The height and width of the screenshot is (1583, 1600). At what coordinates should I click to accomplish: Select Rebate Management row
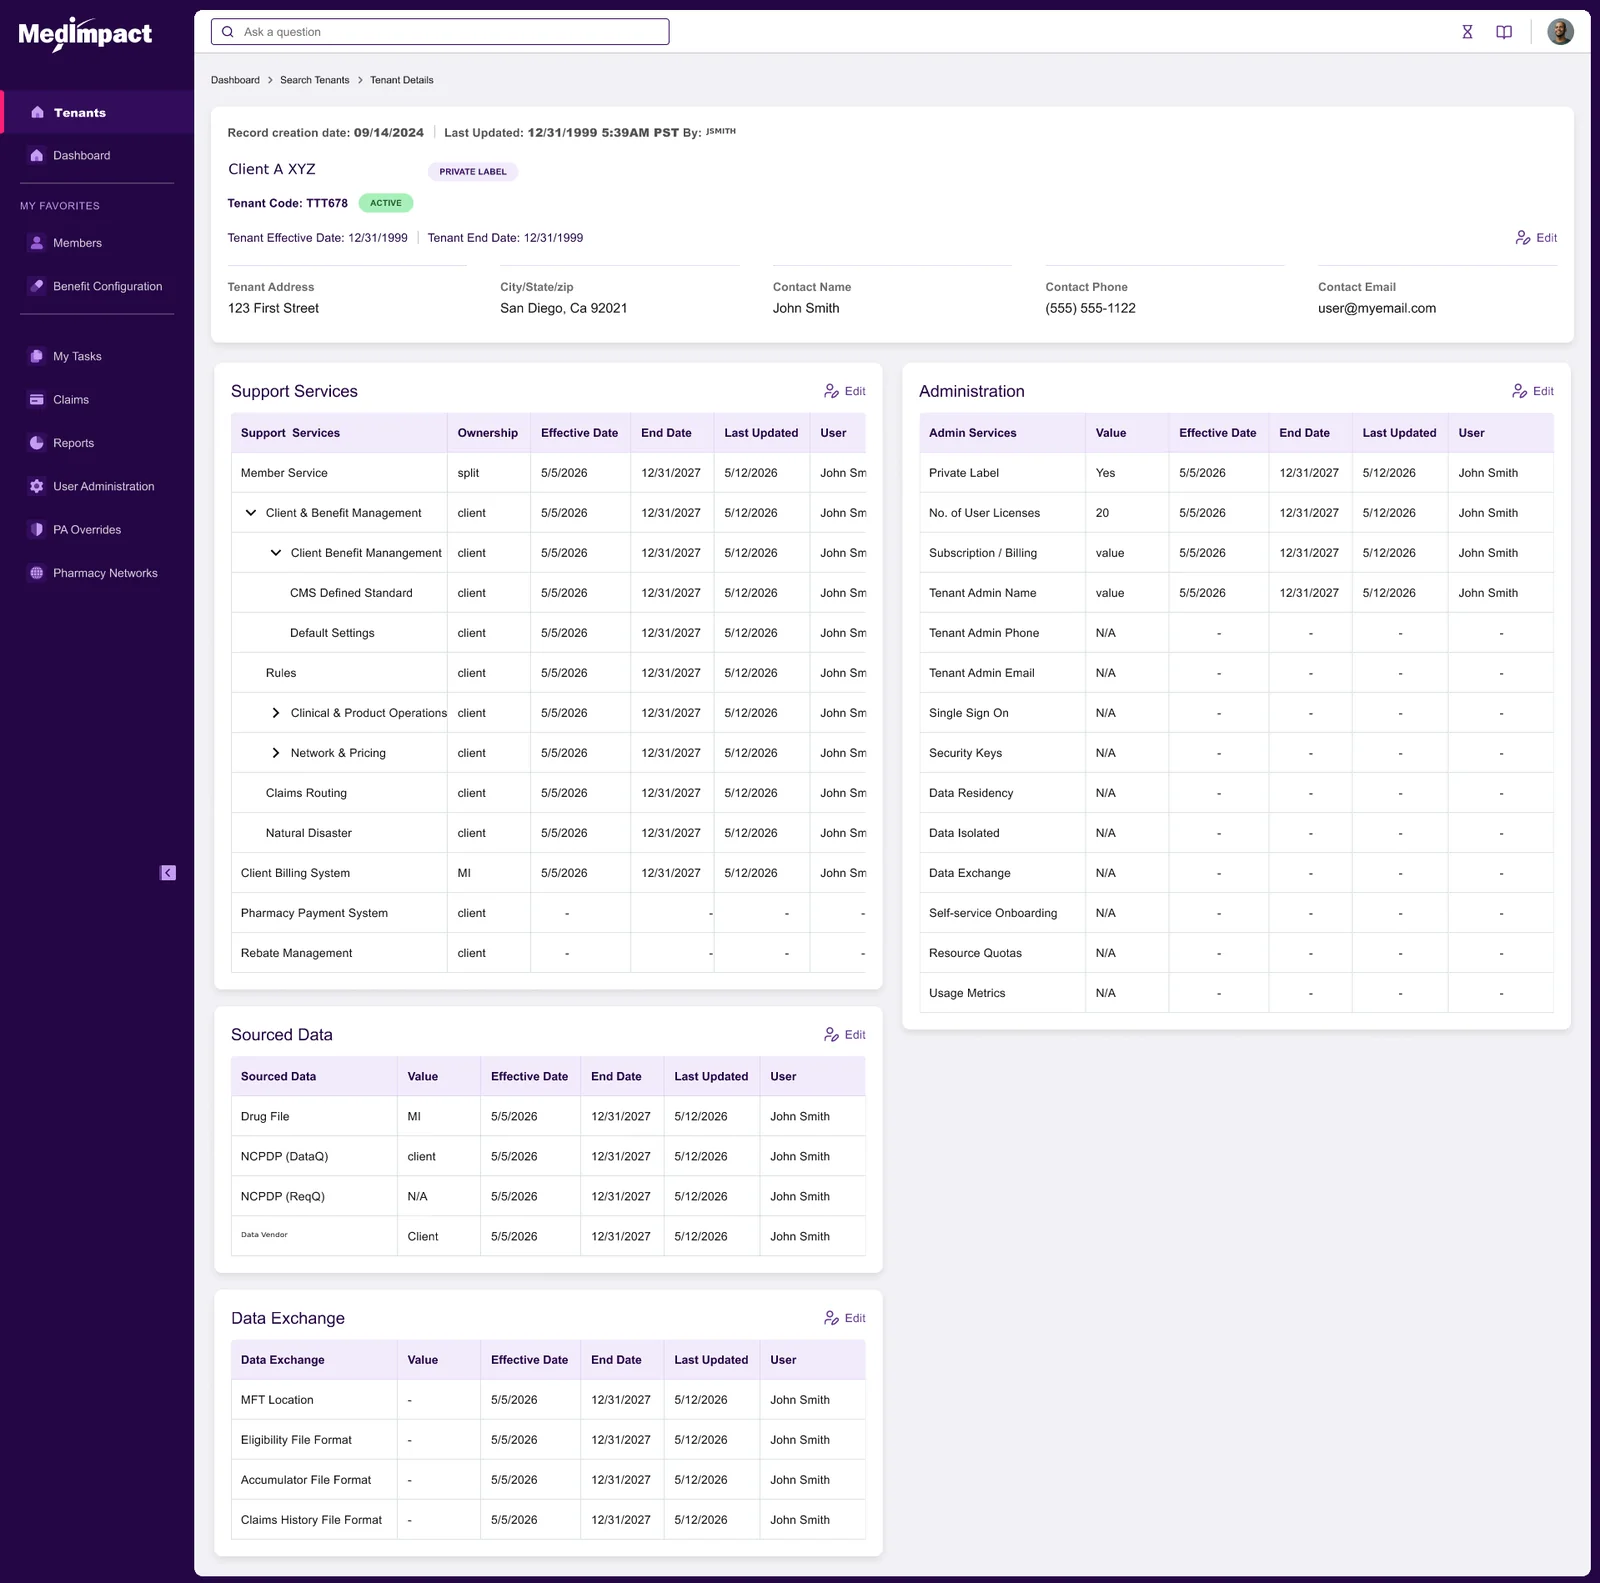[x=548, y=953]
